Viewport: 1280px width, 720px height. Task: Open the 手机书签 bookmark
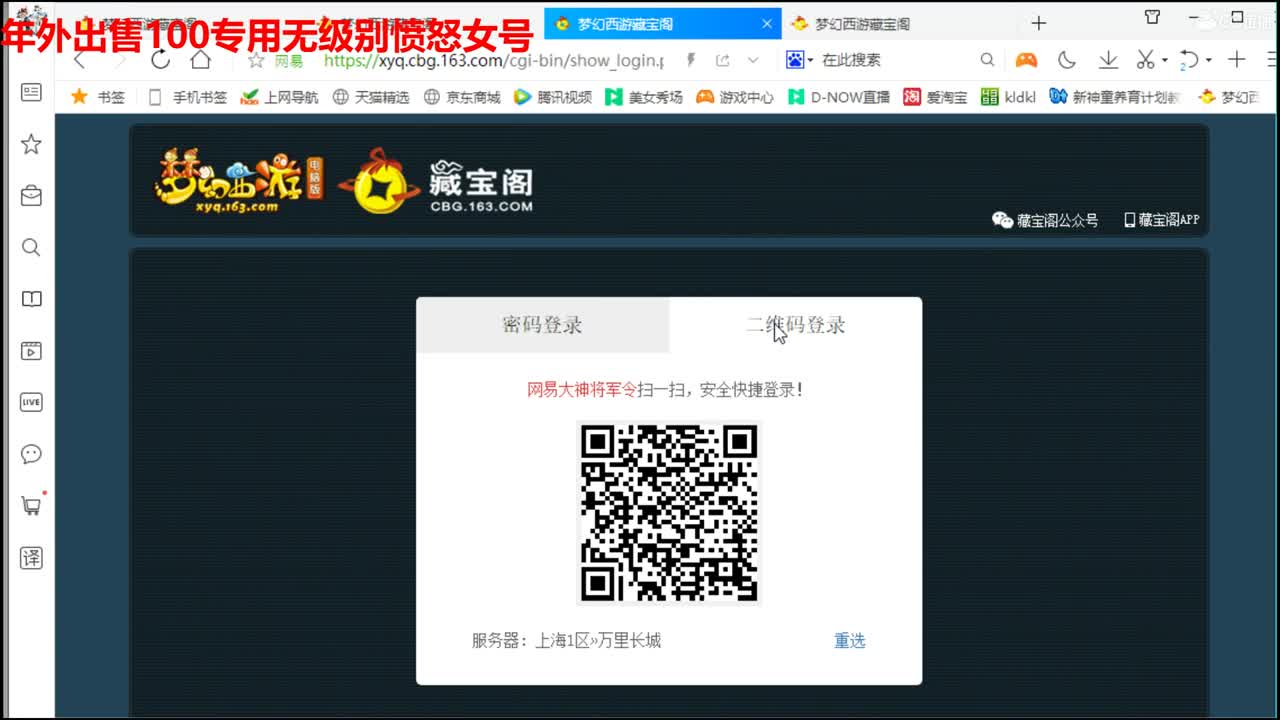pos(187,97)
